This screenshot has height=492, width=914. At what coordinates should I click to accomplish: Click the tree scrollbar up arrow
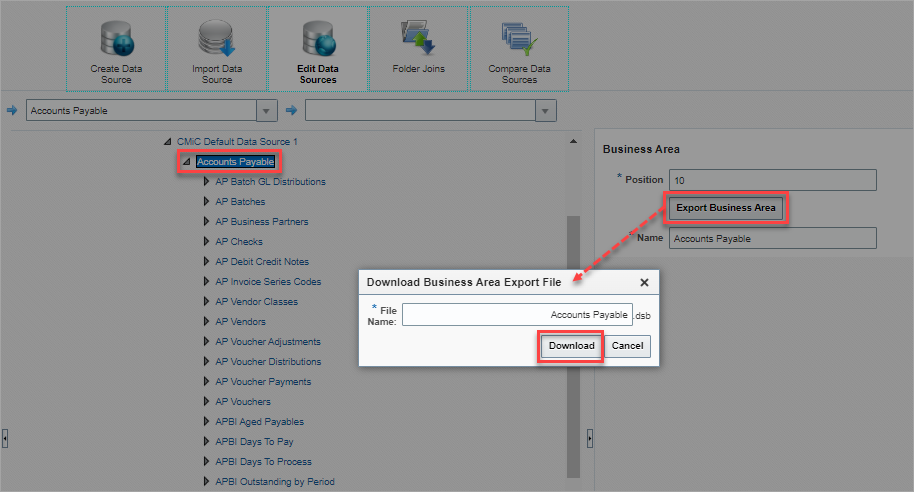pos(574,141)
